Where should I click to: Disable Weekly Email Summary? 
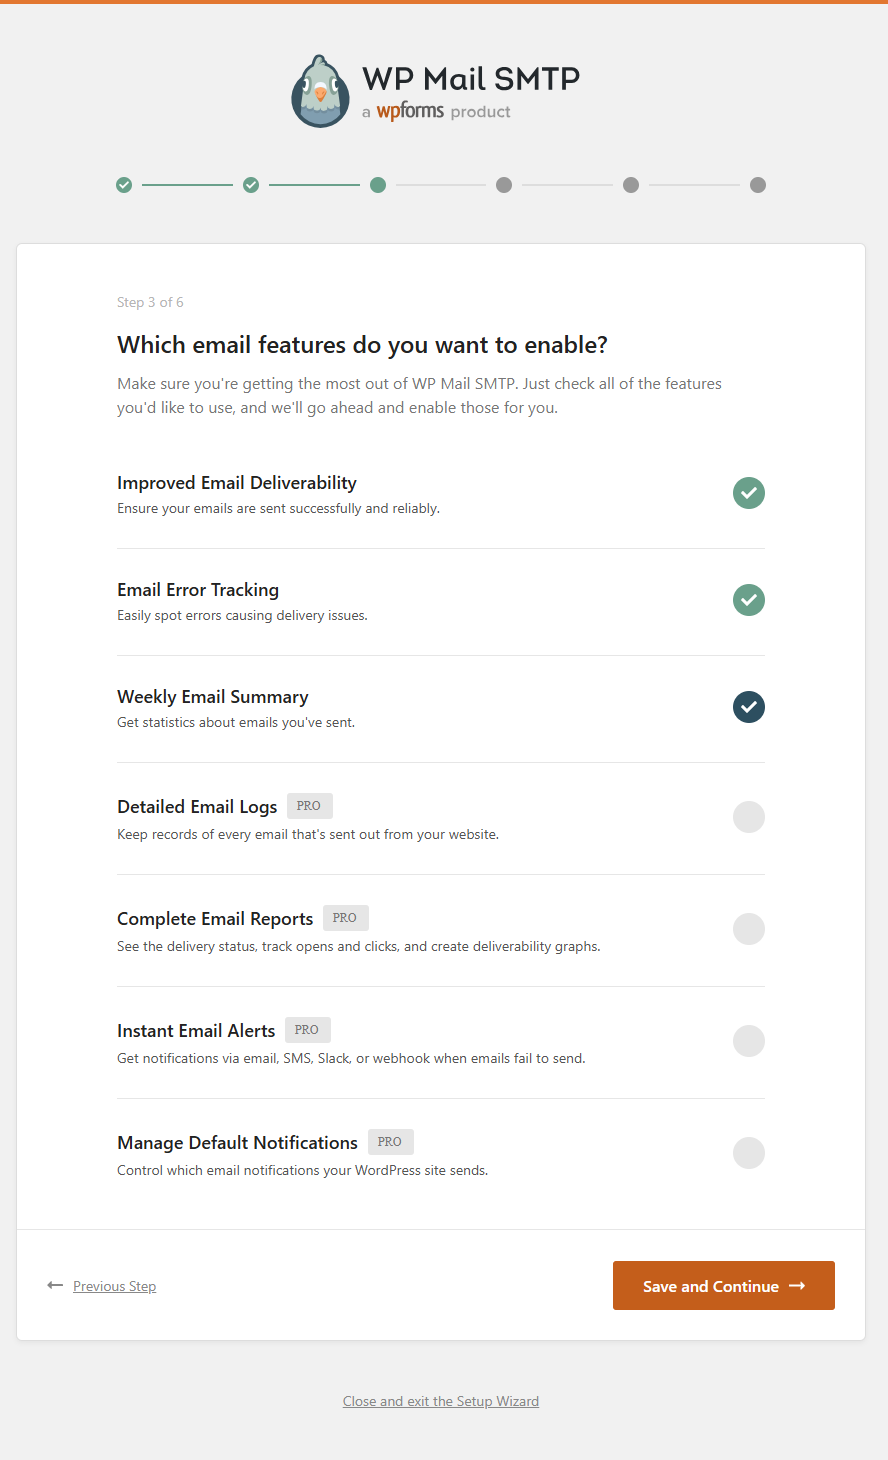click(x=748, y=707)
